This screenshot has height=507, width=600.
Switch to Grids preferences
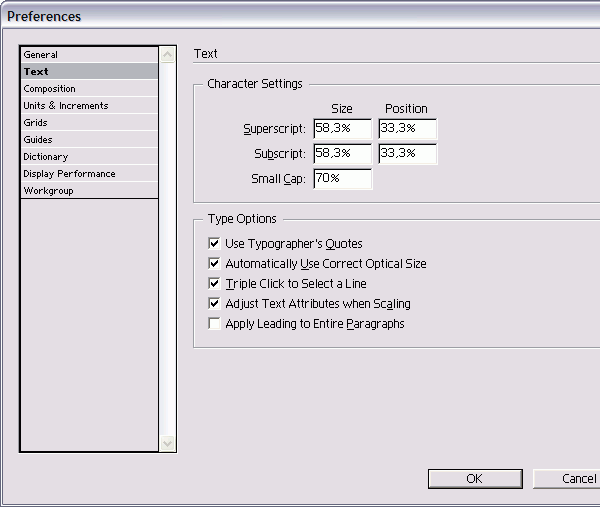tap(36, 123)
